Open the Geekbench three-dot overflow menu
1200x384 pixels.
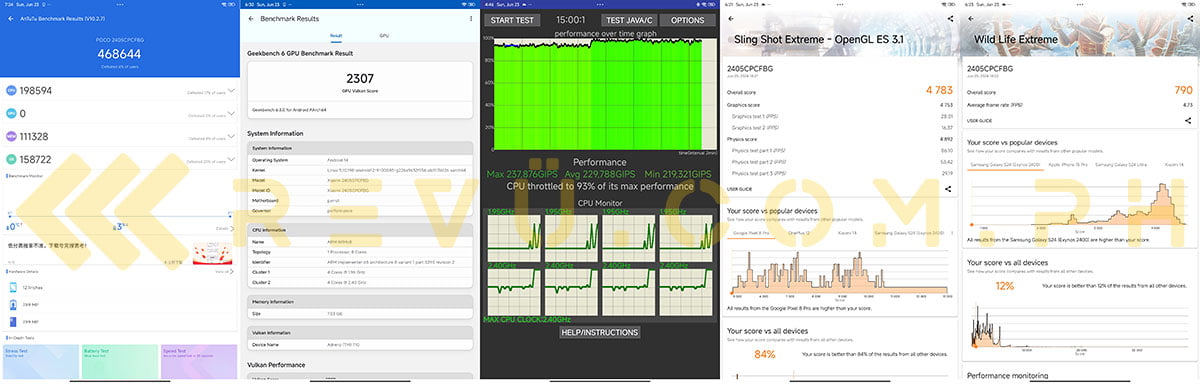tap(470, 19)
